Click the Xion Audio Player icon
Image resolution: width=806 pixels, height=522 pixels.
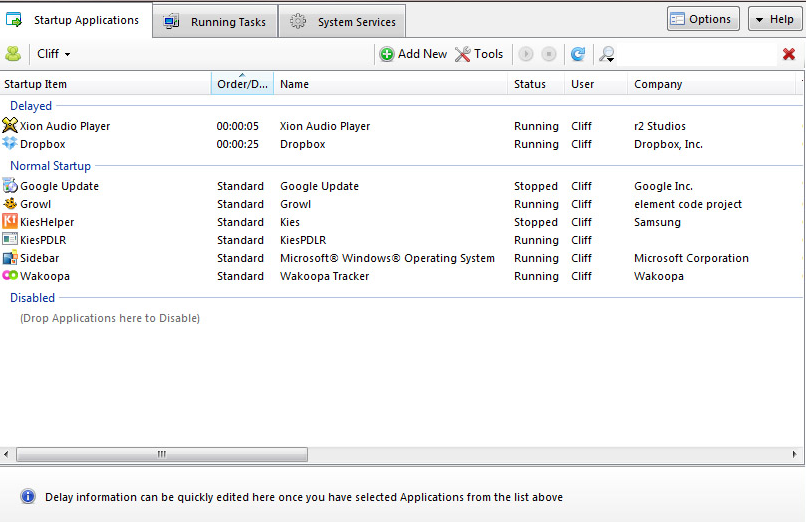click(x=10, y=125)
